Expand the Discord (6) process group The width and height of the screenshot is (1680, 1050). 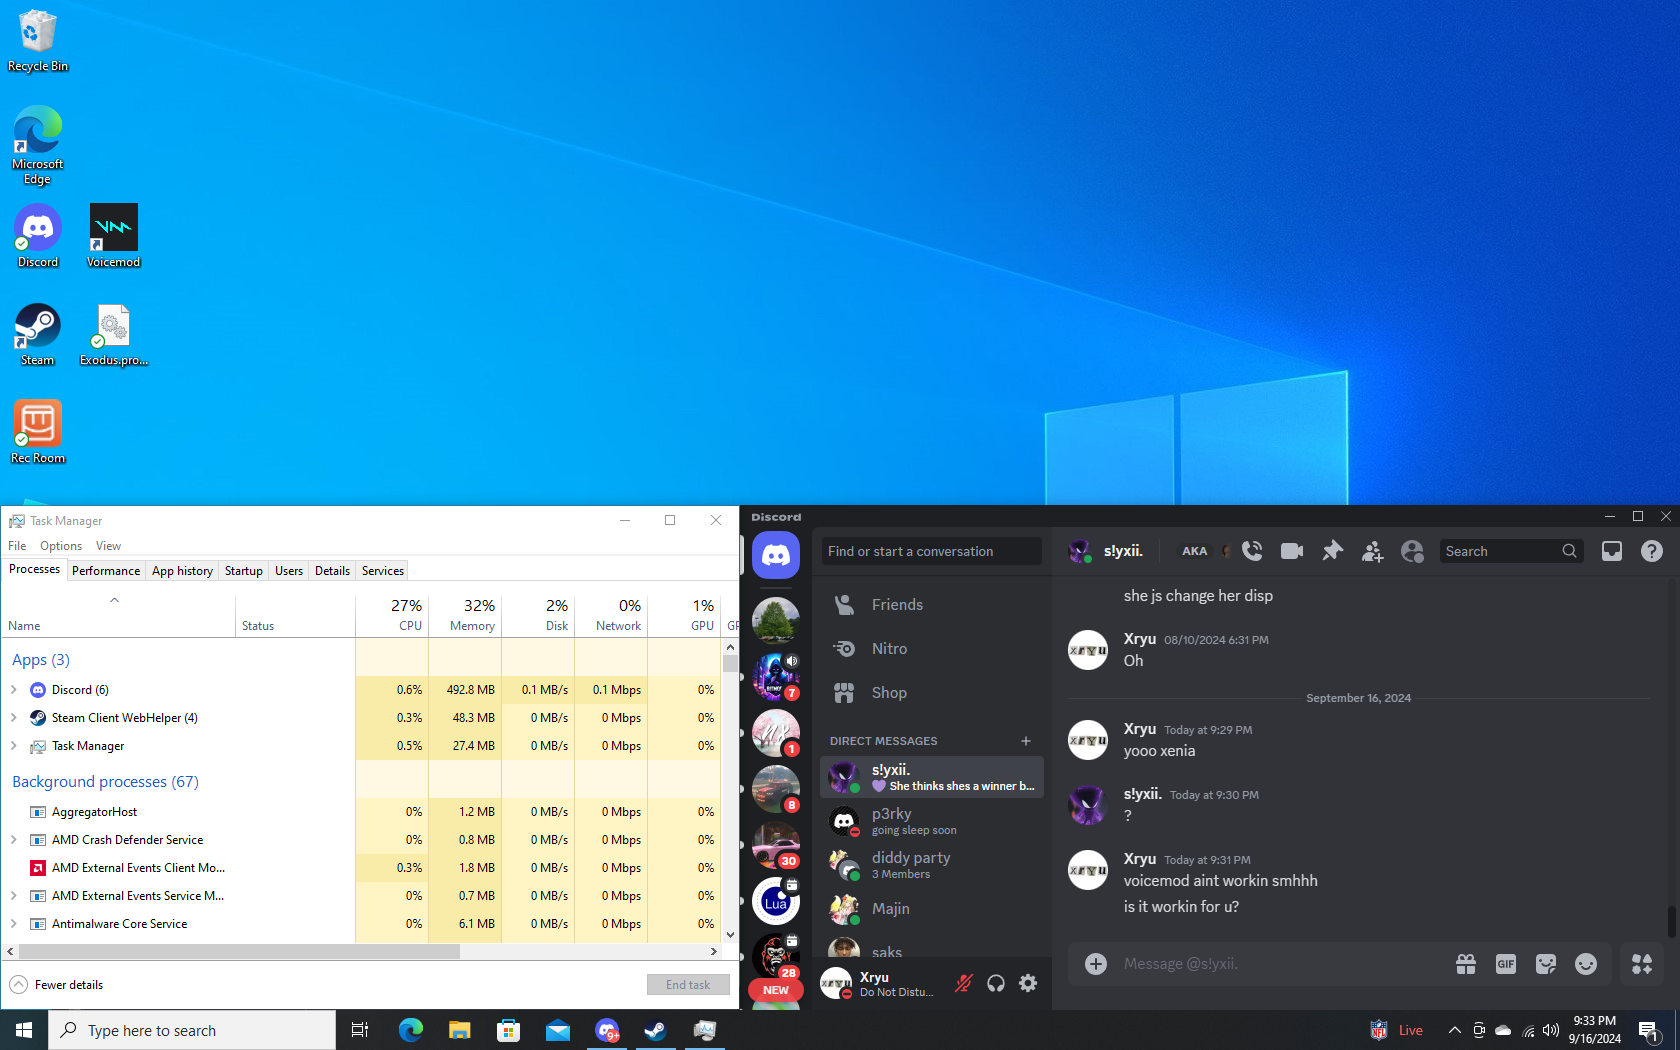pyautogui.click(x=14, y=690)
